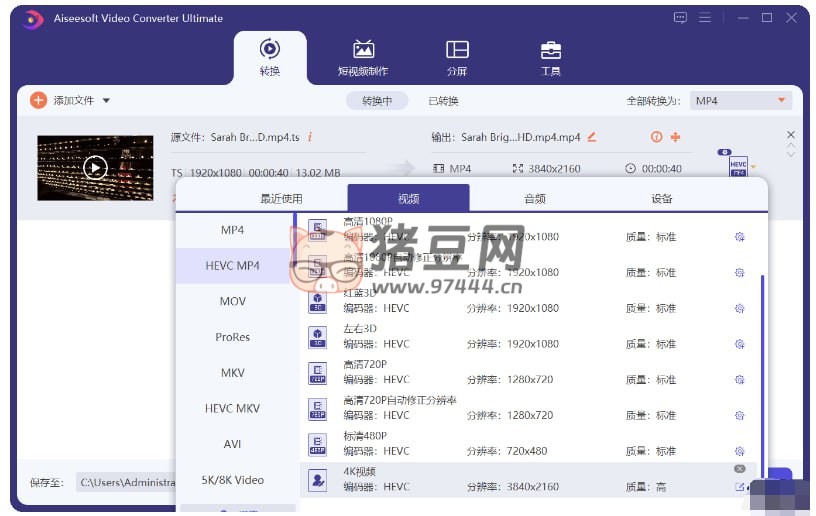Click the pencil icon to rename output file
The width and height of the screenshot is (816, 516).
tap(591, 137)
